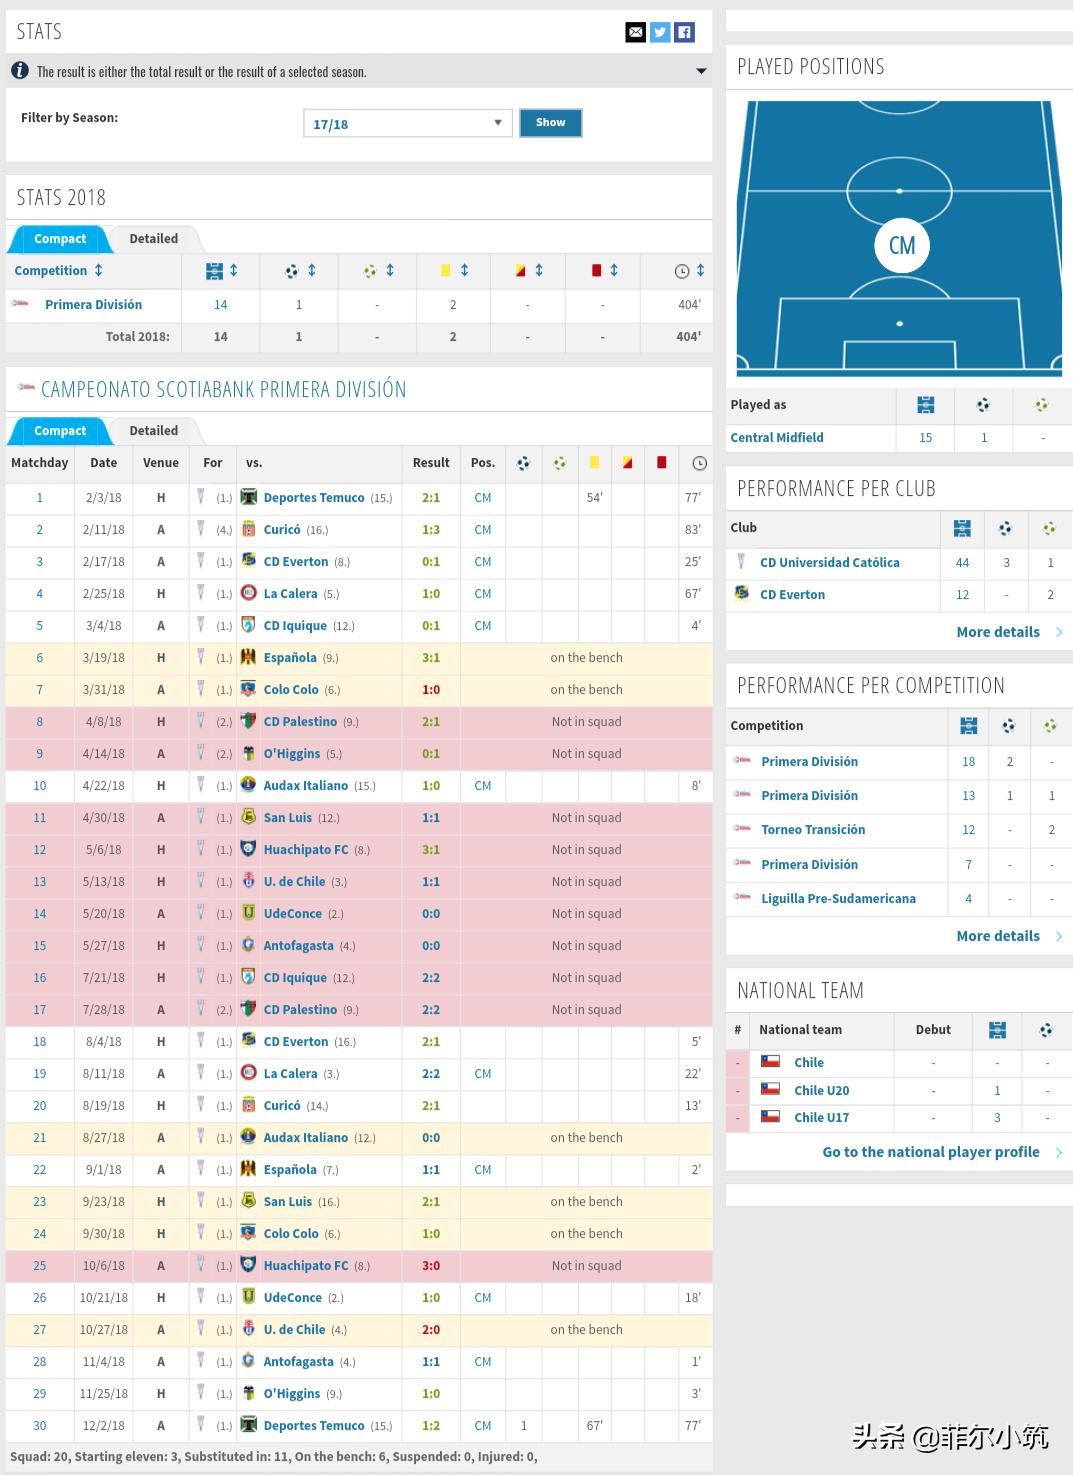Select Compact tab in Campeonato section

click(60, 431)
